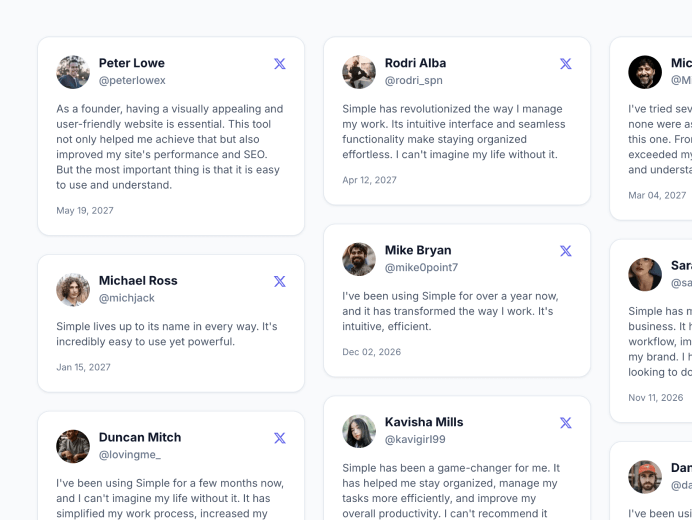Click the Dec 02, 2026 date
This screenshot has height=520, width=692.
(372, 352)
